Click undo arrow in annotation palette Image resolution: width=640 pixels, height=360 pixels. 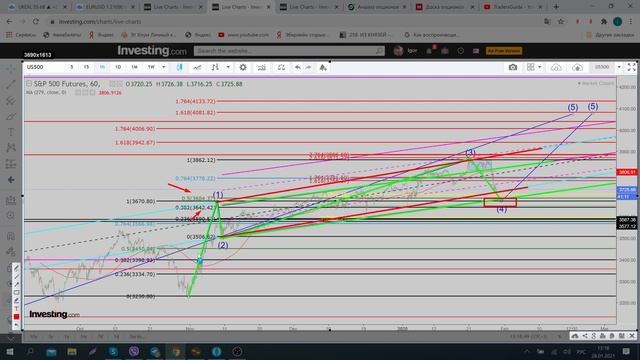(16, 325)
